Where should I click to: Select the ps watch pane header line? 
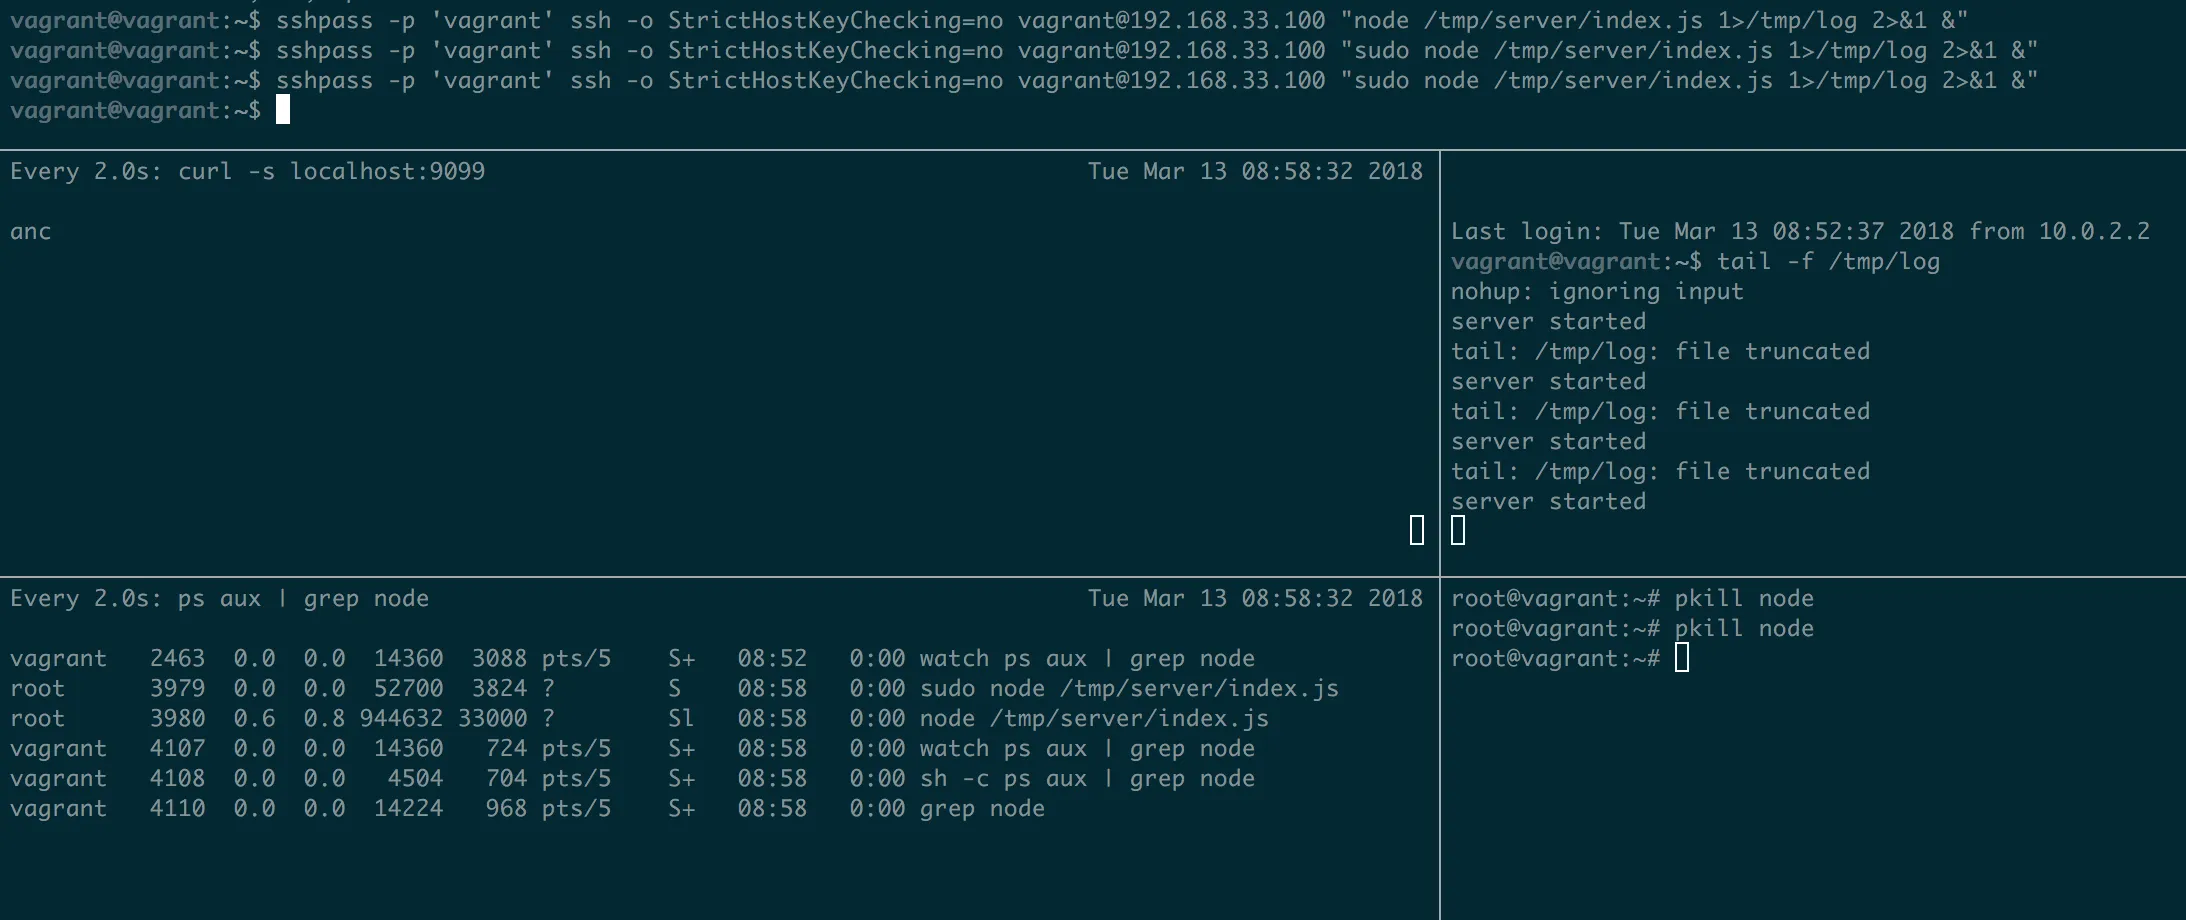[x=219, y=599]
